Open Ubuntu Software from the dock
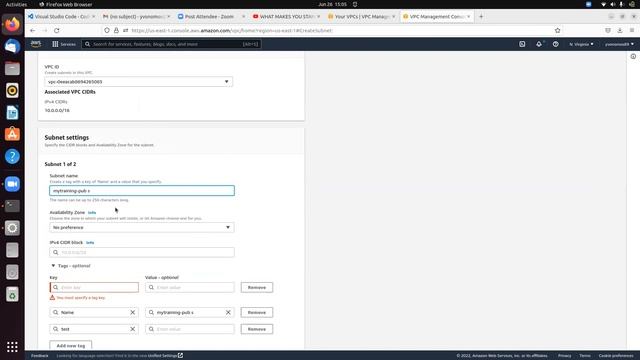The height and width of the screenshot is (360, 640). (12, 134)
